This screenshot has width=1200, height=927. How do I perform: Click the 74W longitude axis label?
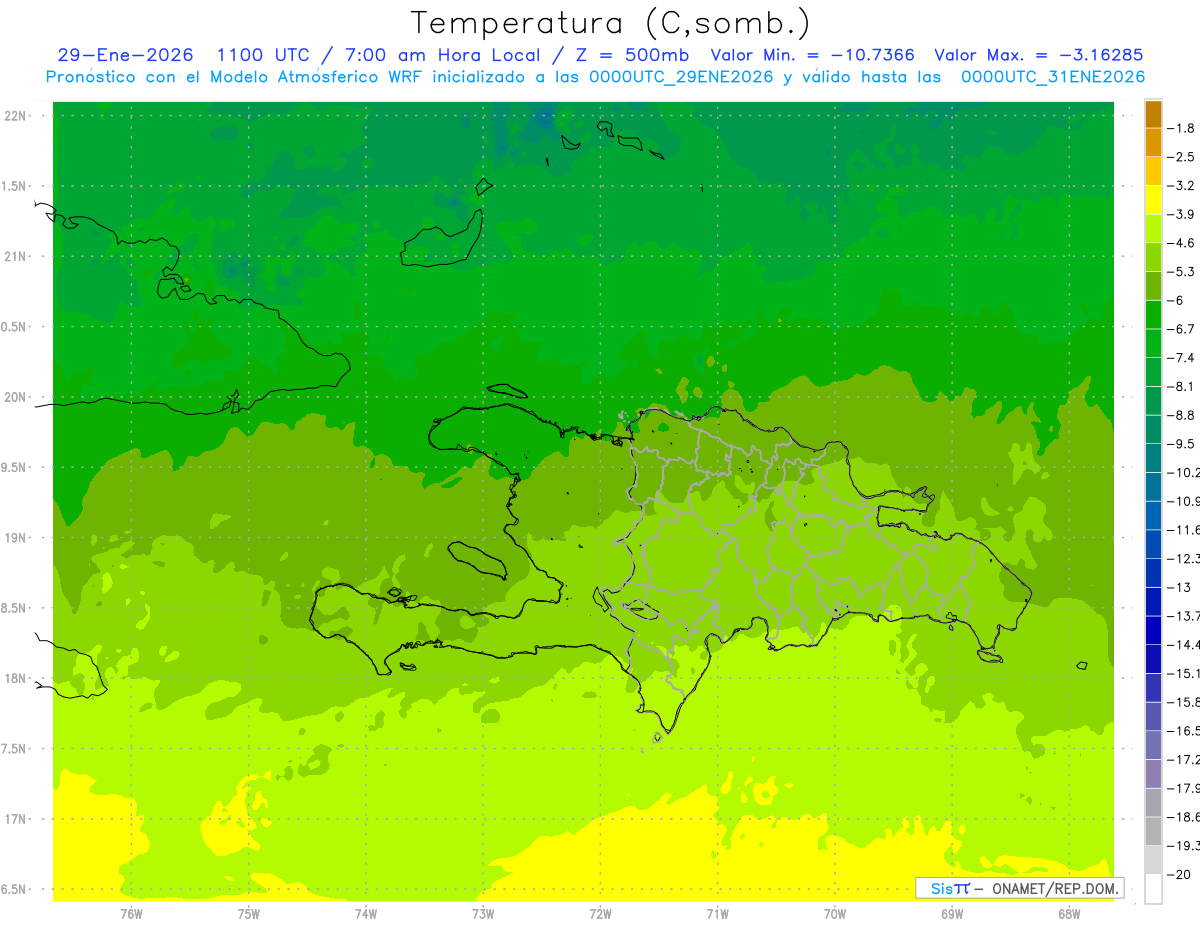pos(366,913)
